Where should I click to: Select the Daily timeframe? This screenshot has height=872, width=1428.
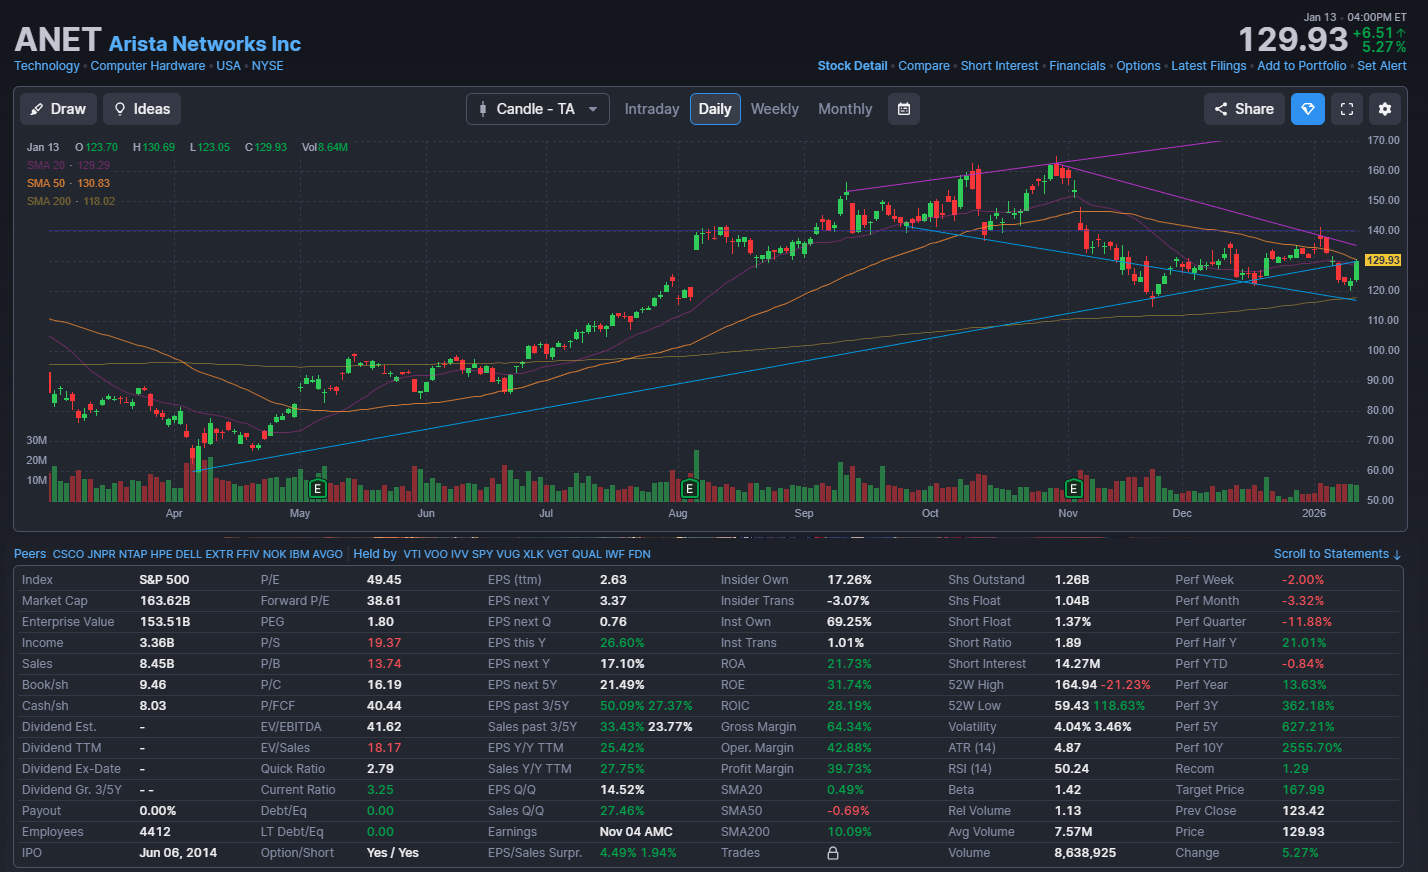715,109
